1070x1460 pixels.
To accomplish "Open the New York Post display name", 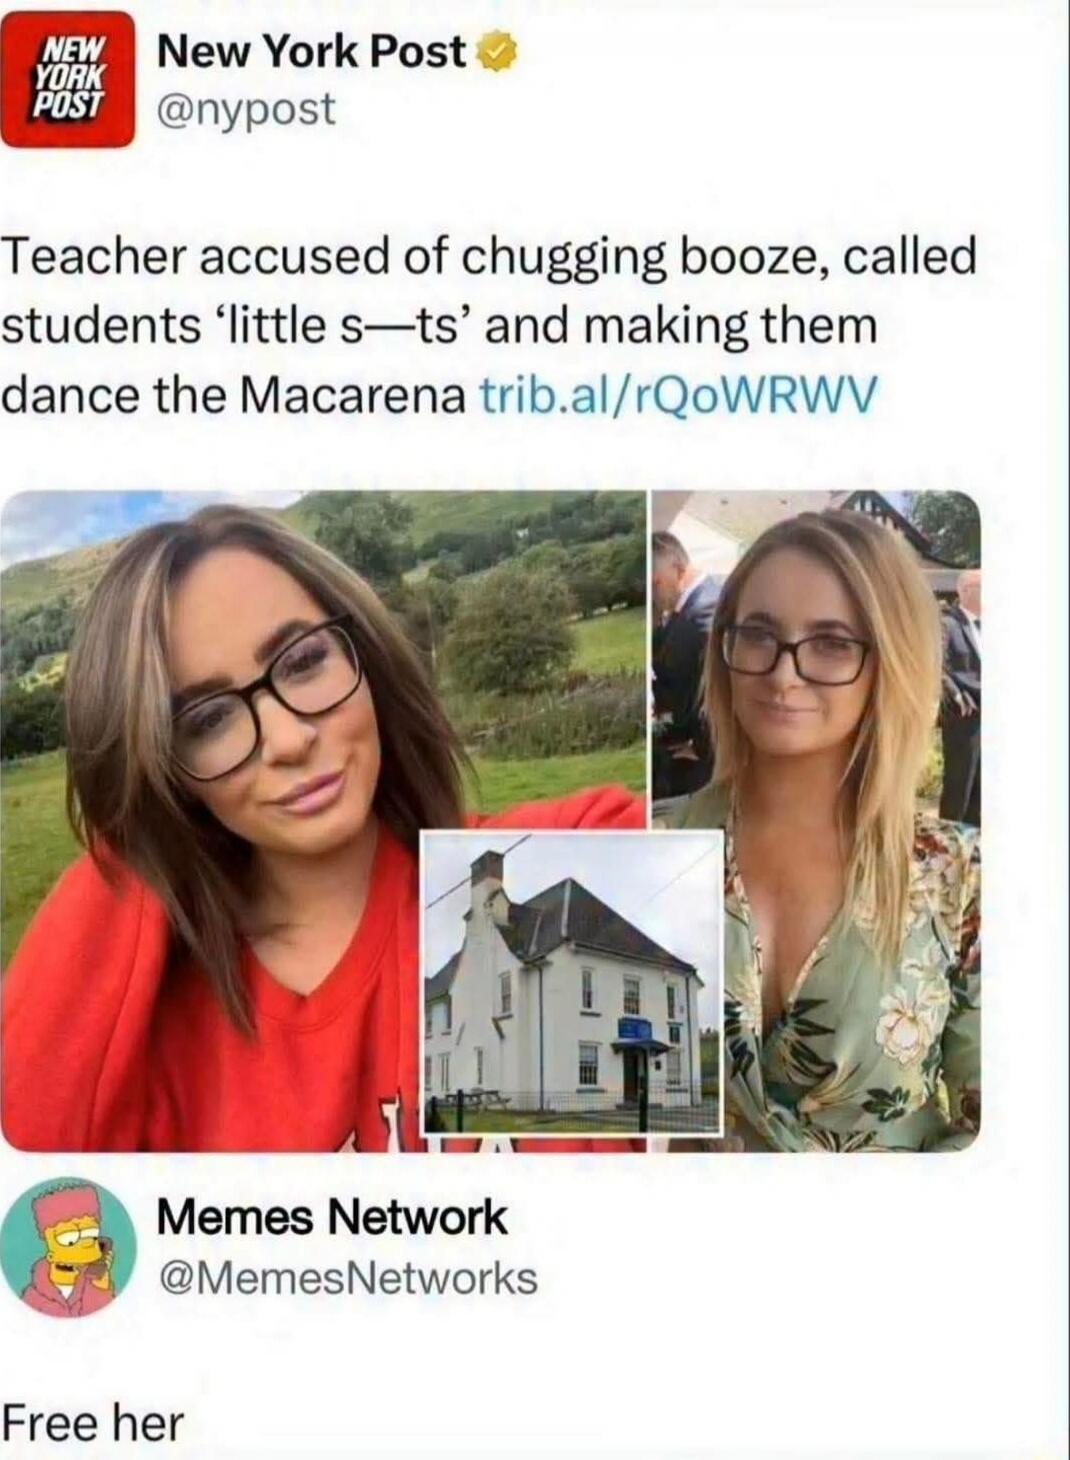I will [x=313, y=52].
